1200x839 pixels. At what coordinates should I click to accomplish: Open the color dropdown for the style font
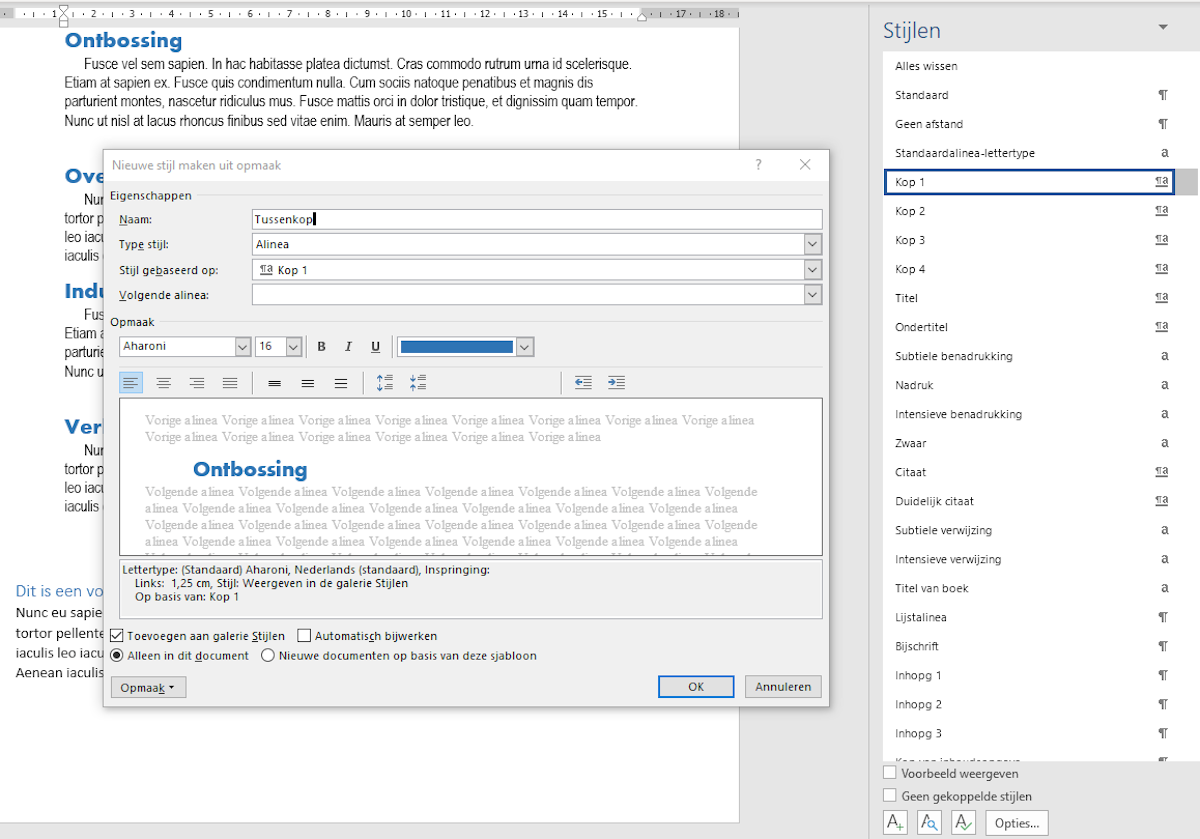coord(524,346)
